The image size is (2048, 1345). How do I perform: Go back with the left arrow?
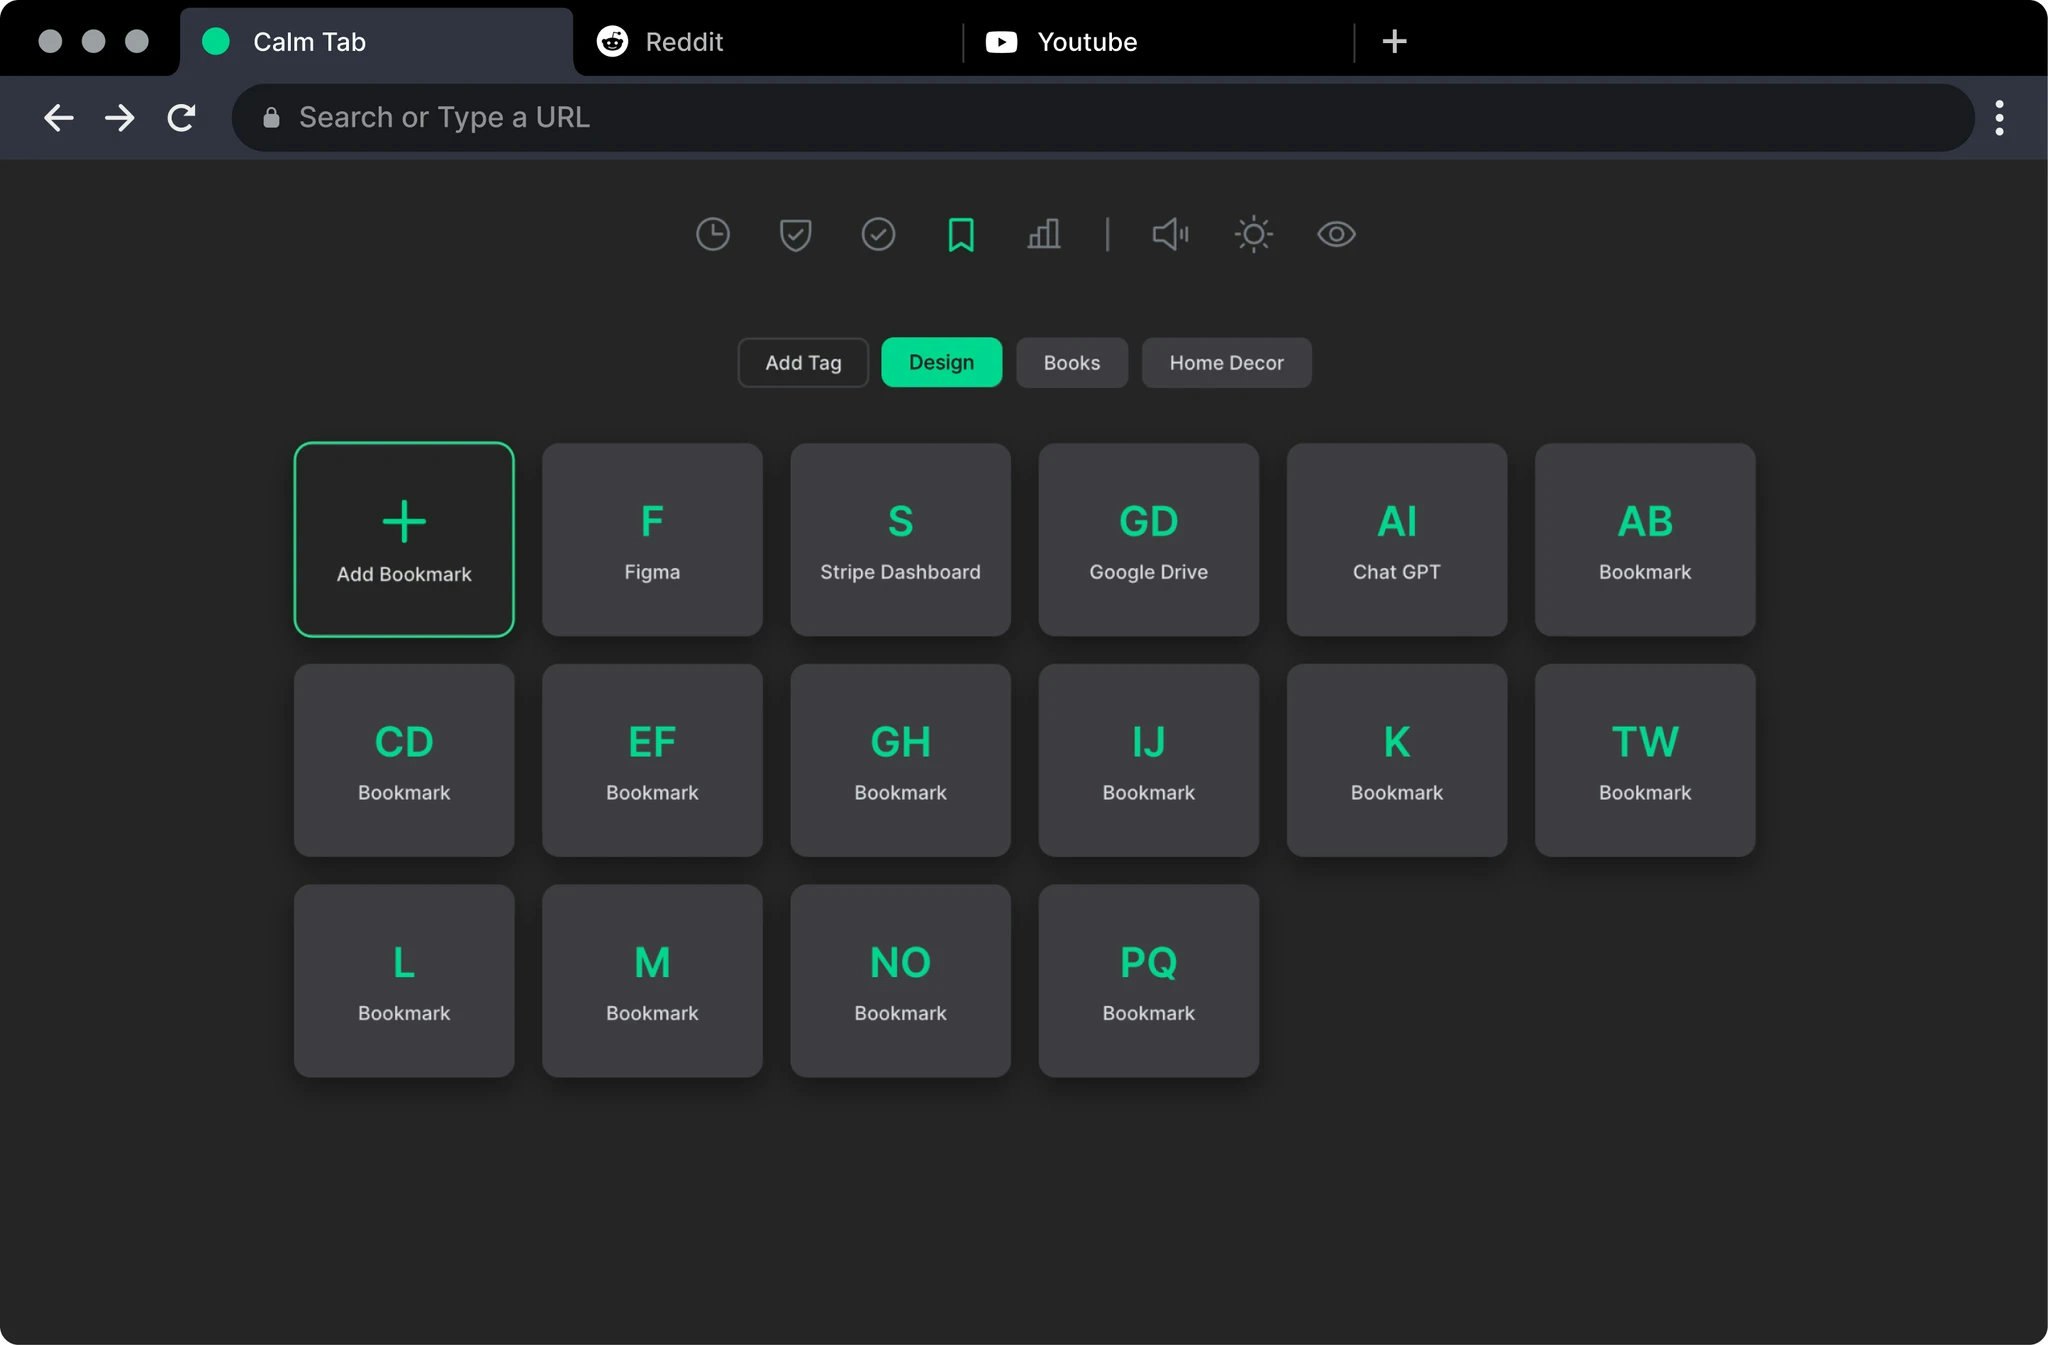pyautogui.click(x=59, y=118)
